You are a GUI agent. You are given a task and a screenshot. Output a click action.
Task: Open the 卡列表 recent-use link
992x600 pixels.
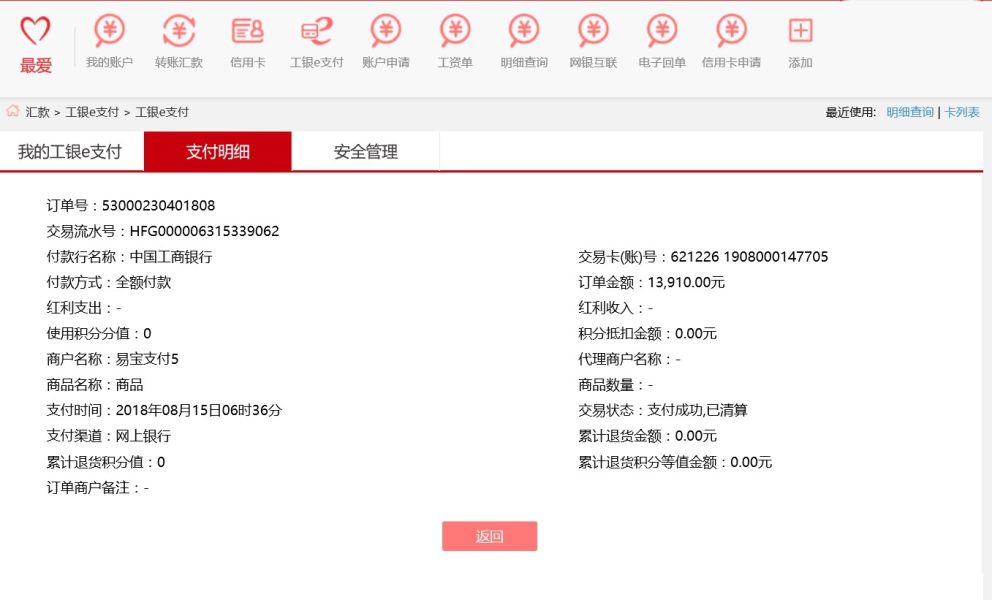pos(962,112)
